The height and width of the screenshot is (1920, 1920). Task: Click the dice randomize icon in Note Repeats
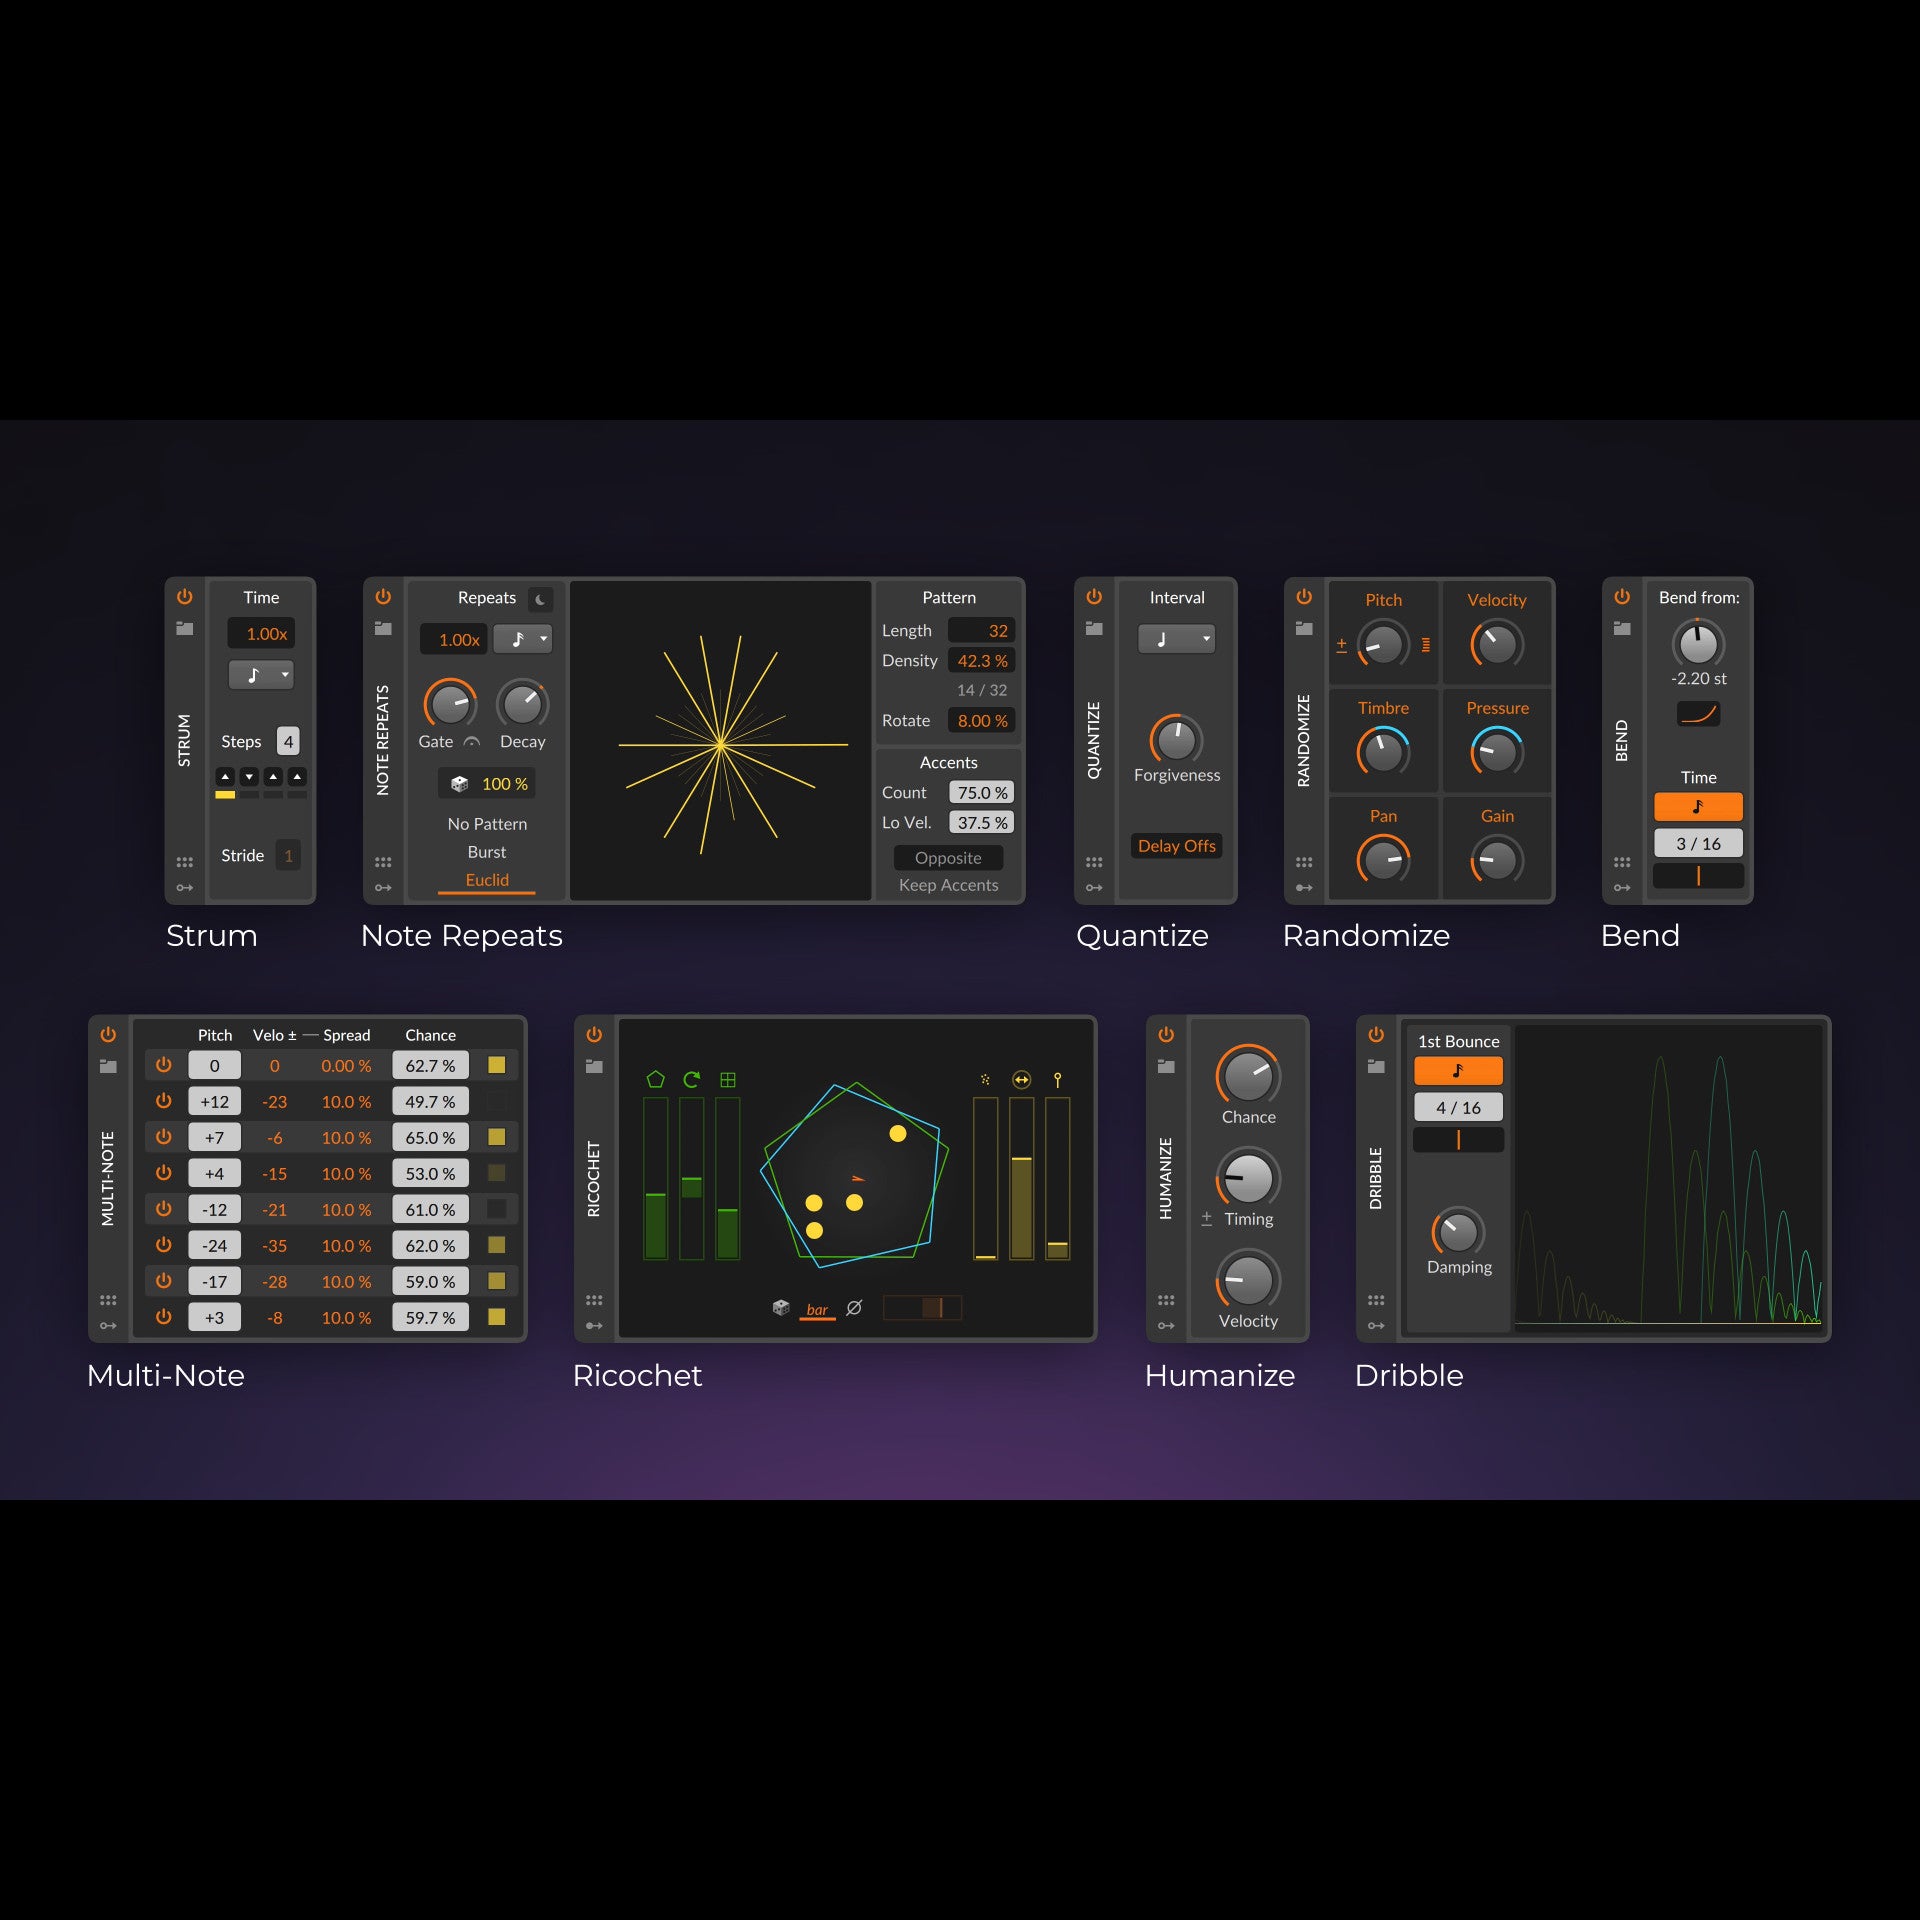point(459,784)
